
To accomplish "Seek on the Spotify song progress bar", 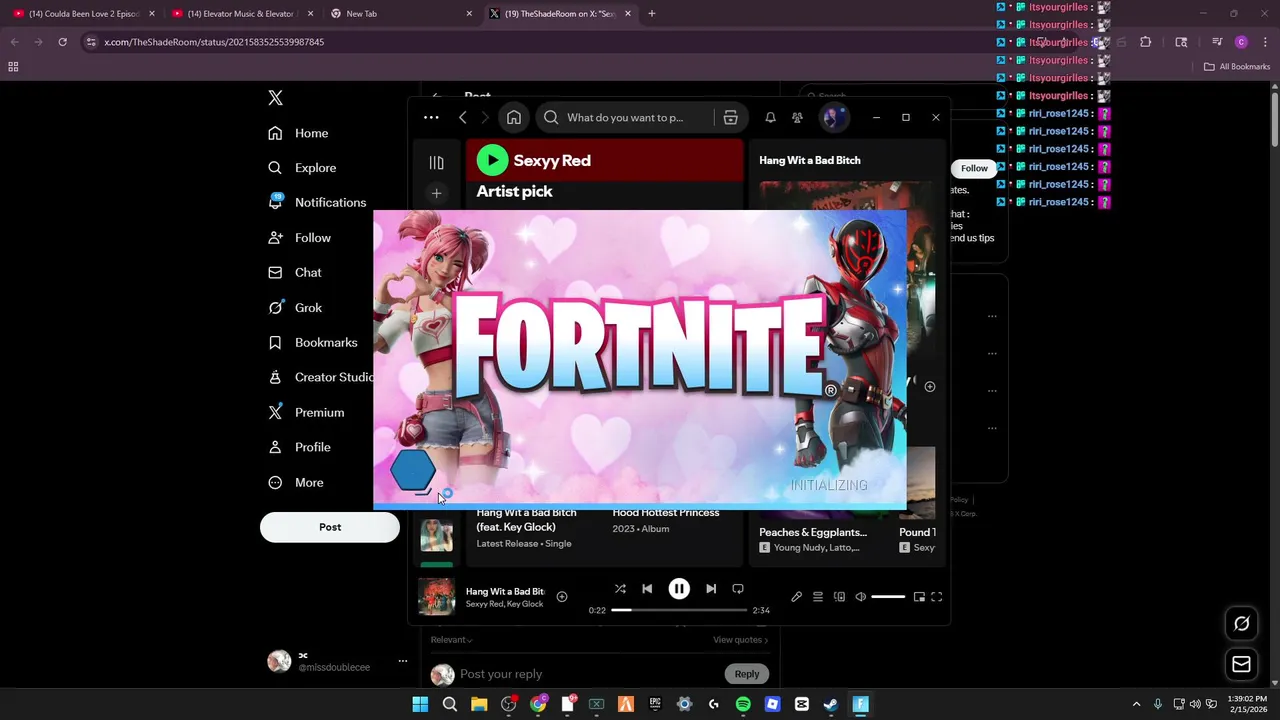I will (x=679, y=610).
